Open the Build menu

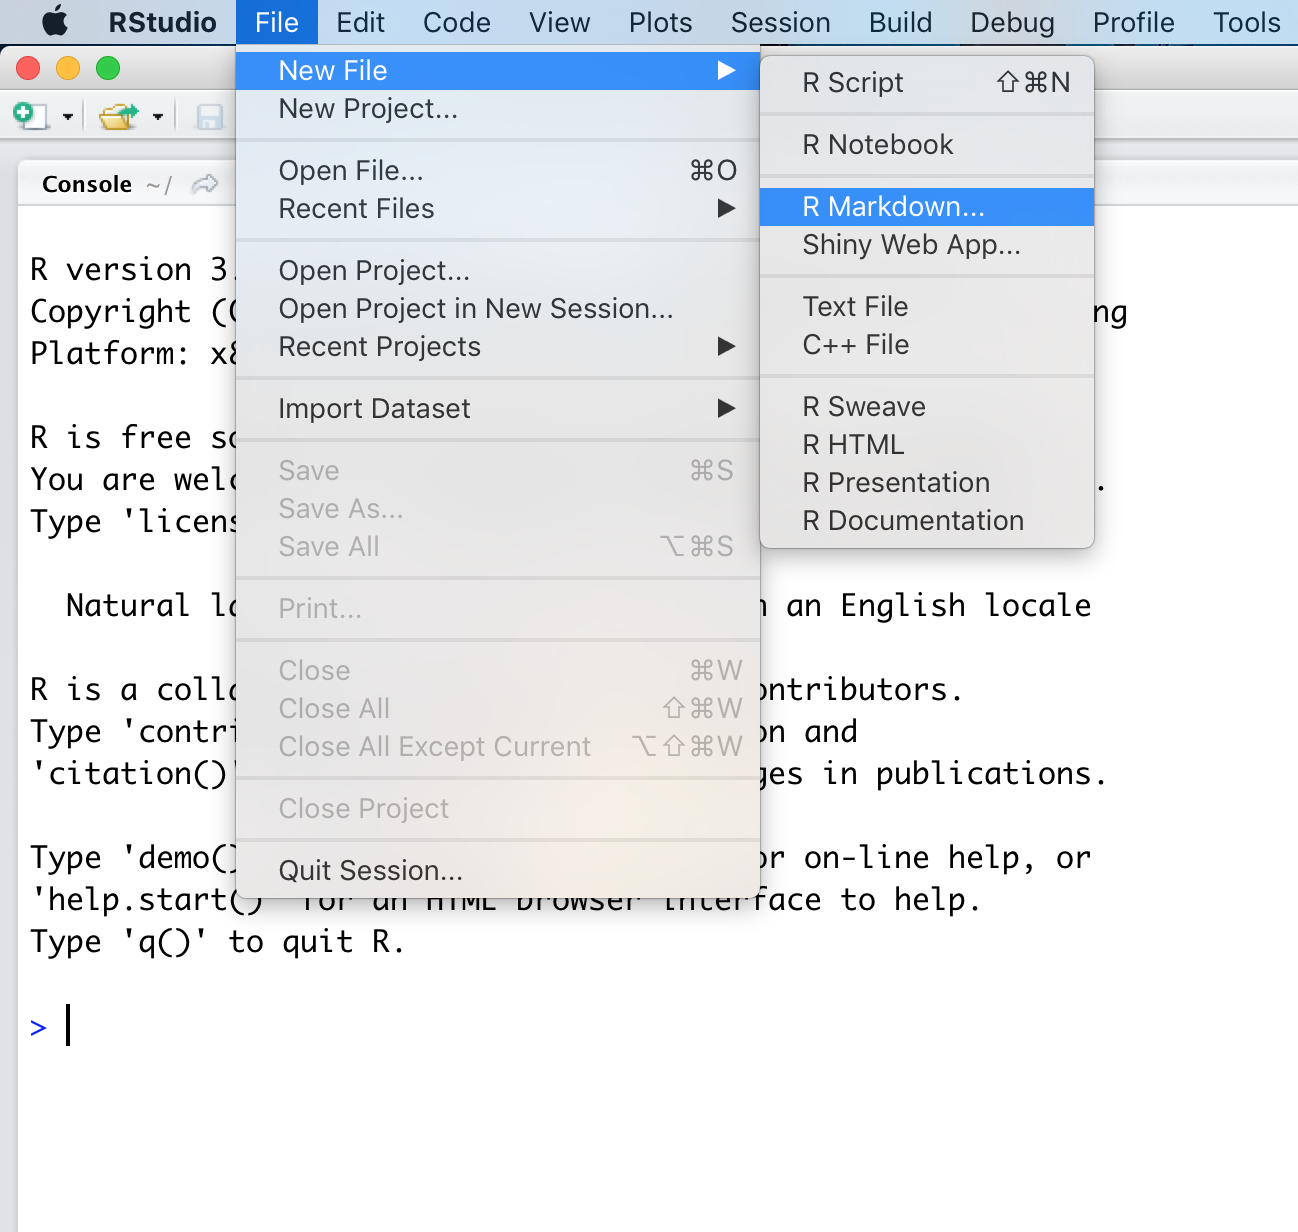tap(900, 22)
